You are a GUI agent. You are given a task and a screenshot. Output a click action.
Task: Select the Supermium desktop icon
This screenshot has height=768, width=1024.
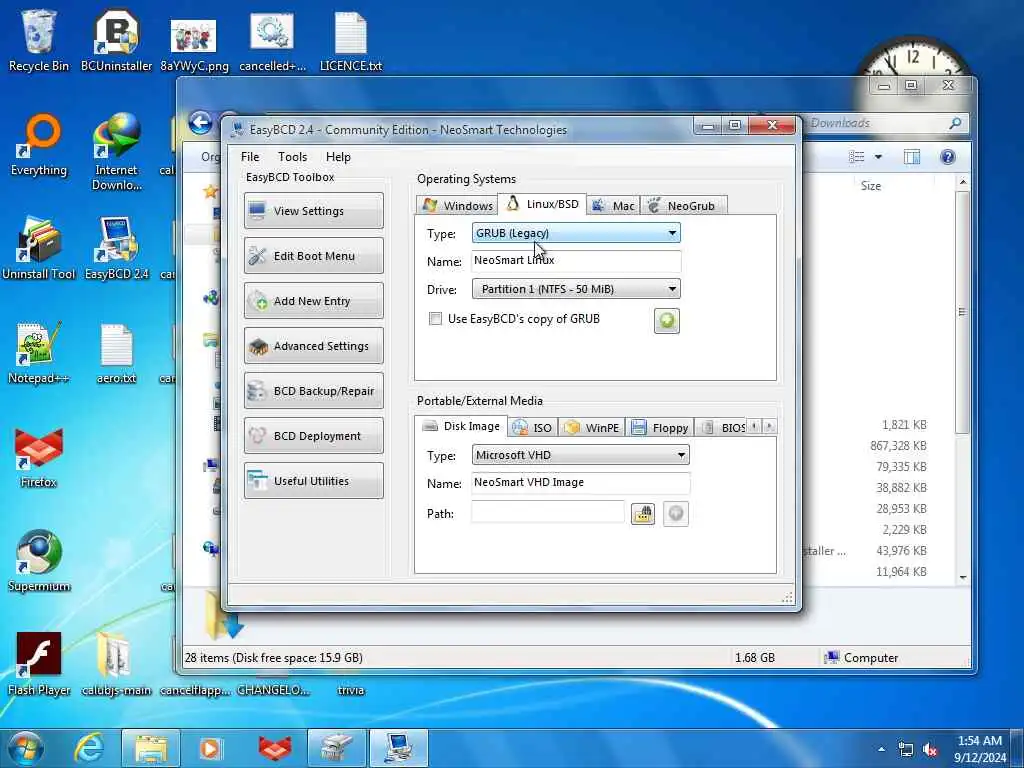(x=39, y=561)
